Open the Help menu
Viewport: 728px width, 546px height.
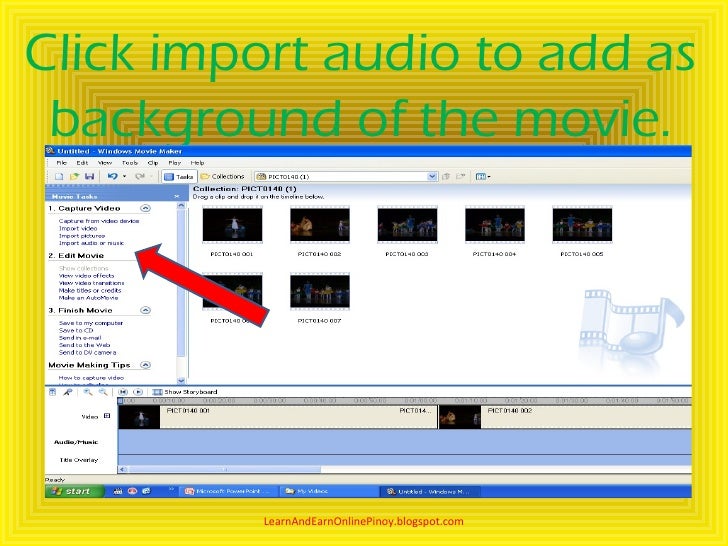[x=197, y=163]
